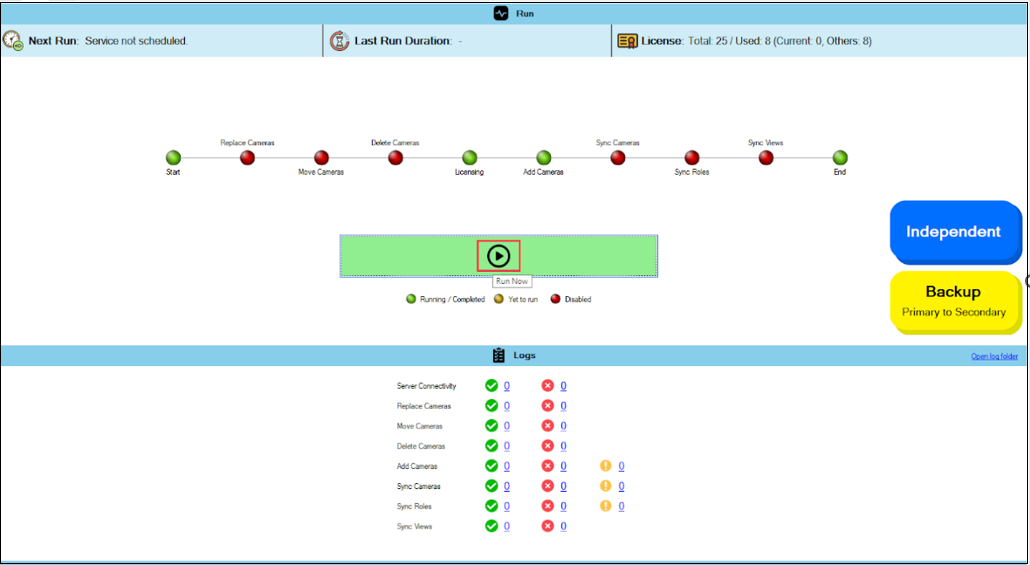Open the log folder link
Screen dimensions: 1030x565
(994, 357)
